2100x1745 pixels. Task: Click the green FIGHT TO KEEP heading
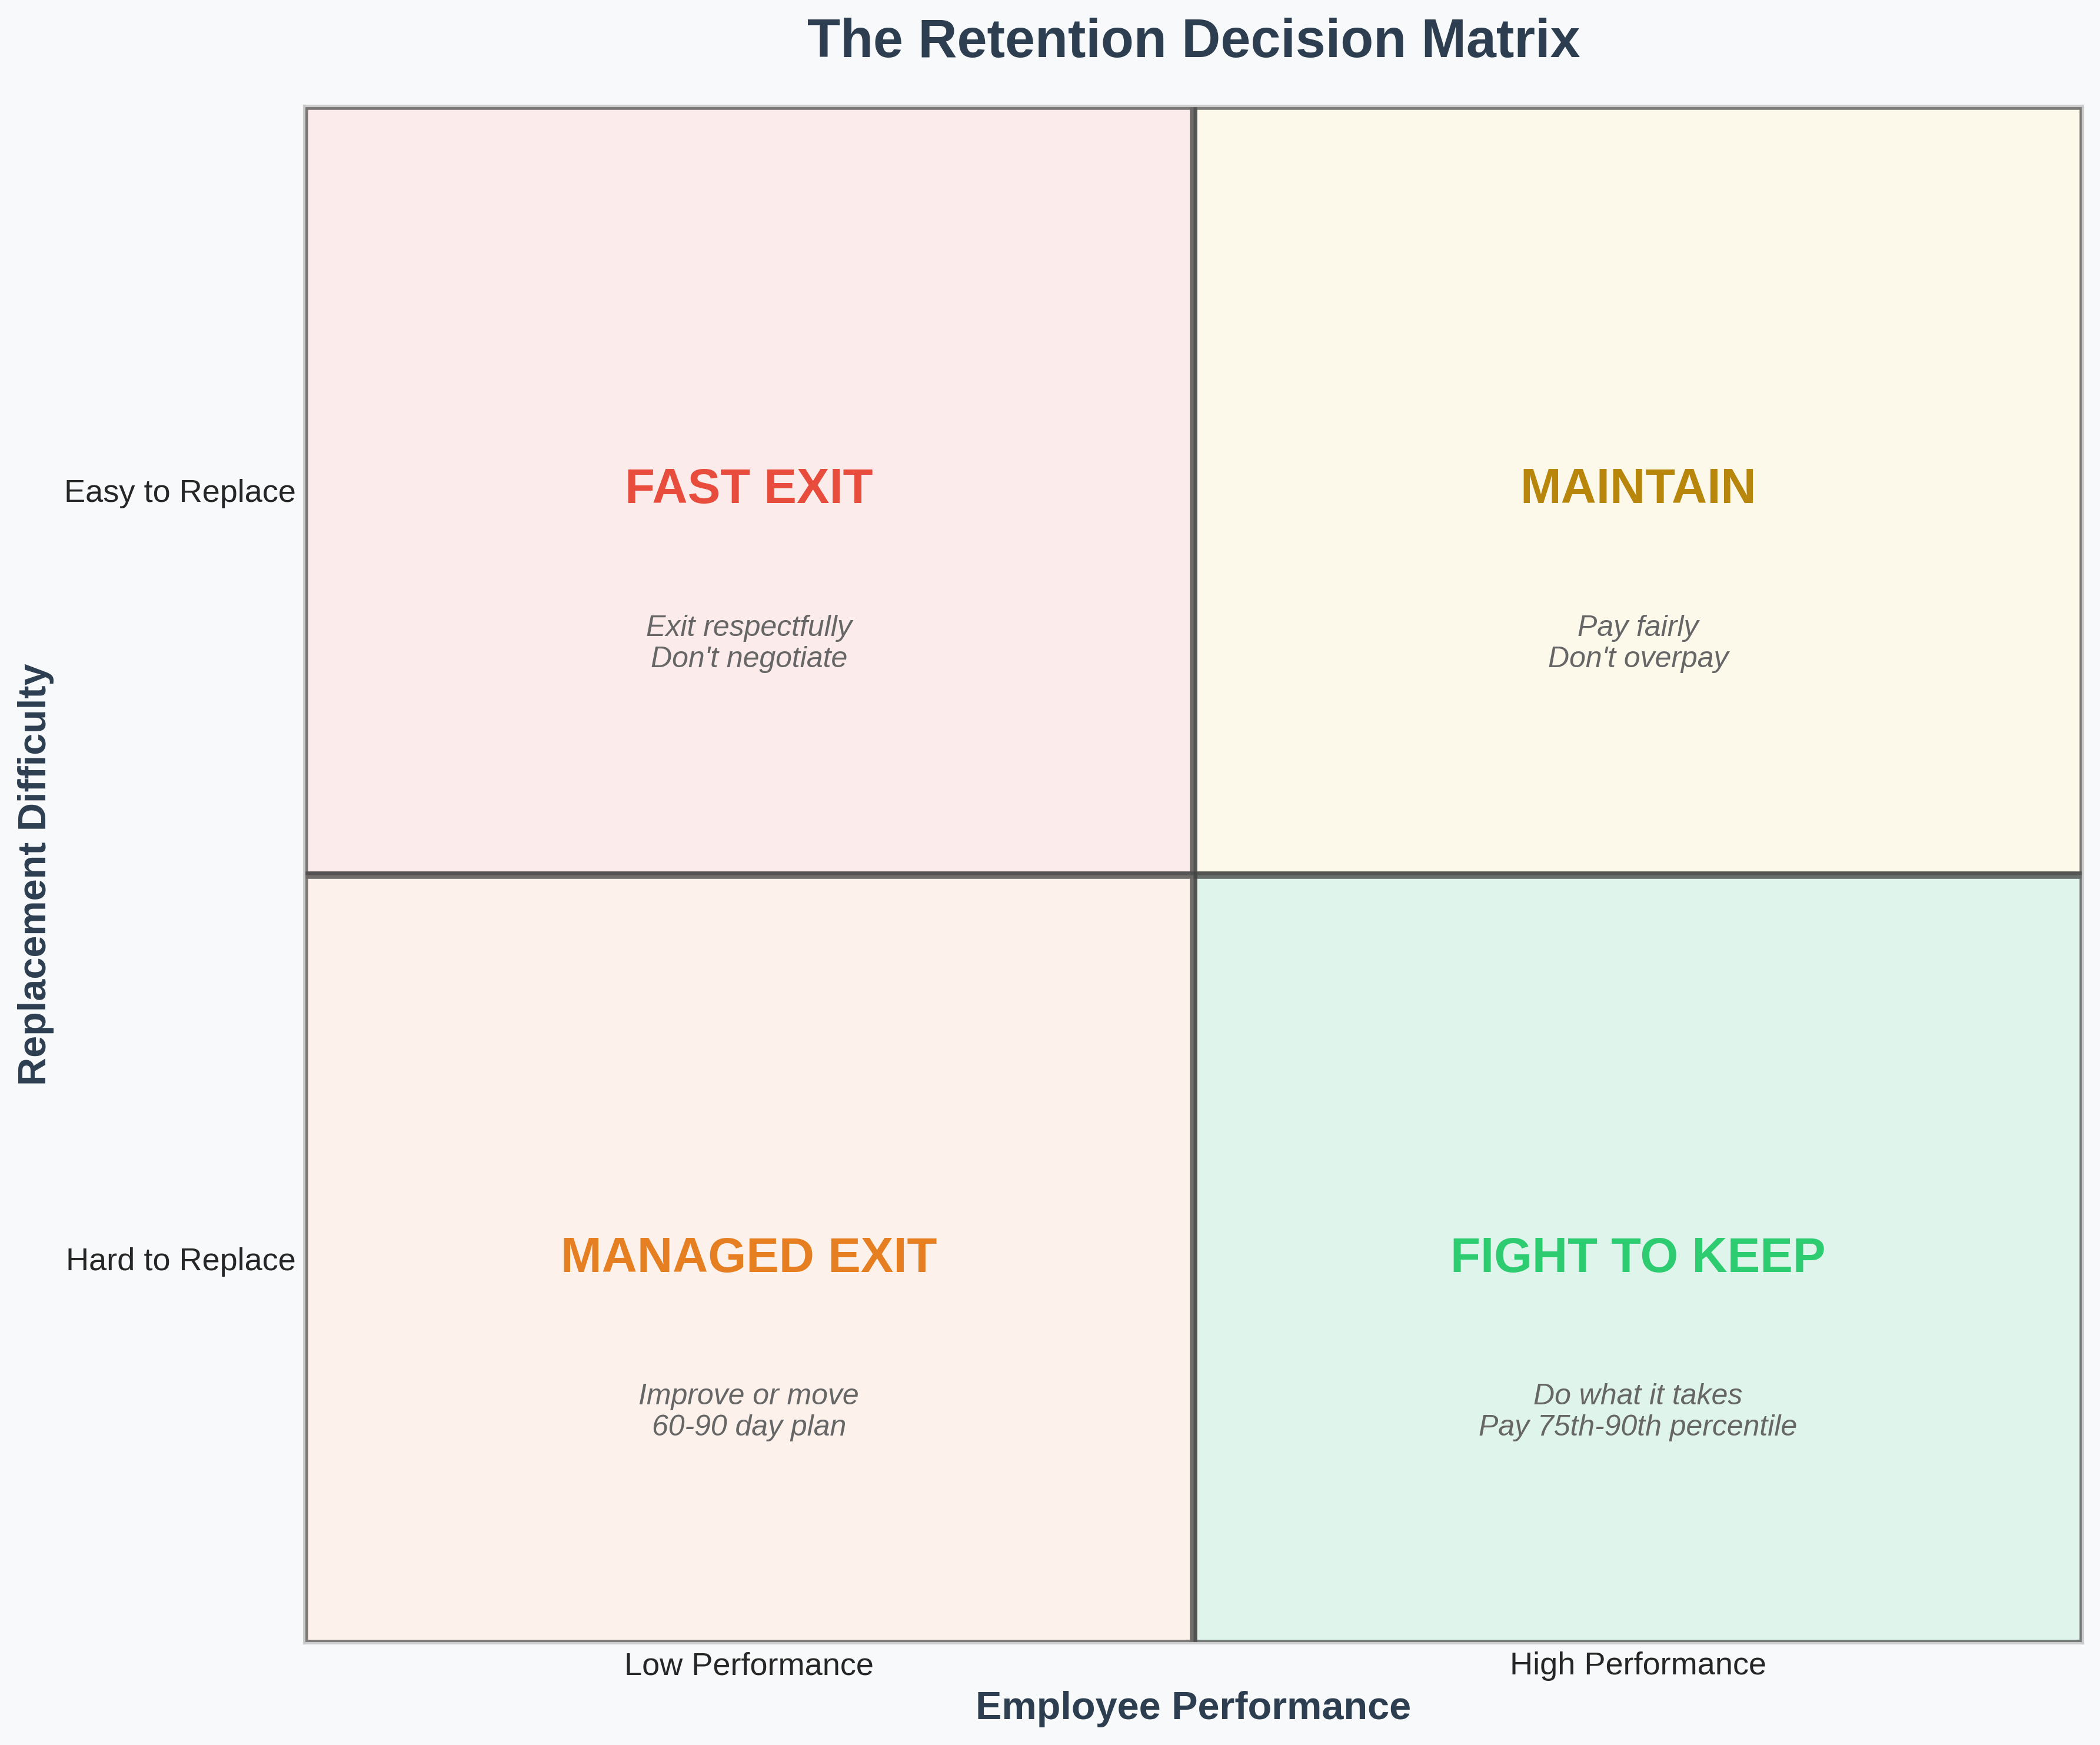click(x=1637, y=1256)
